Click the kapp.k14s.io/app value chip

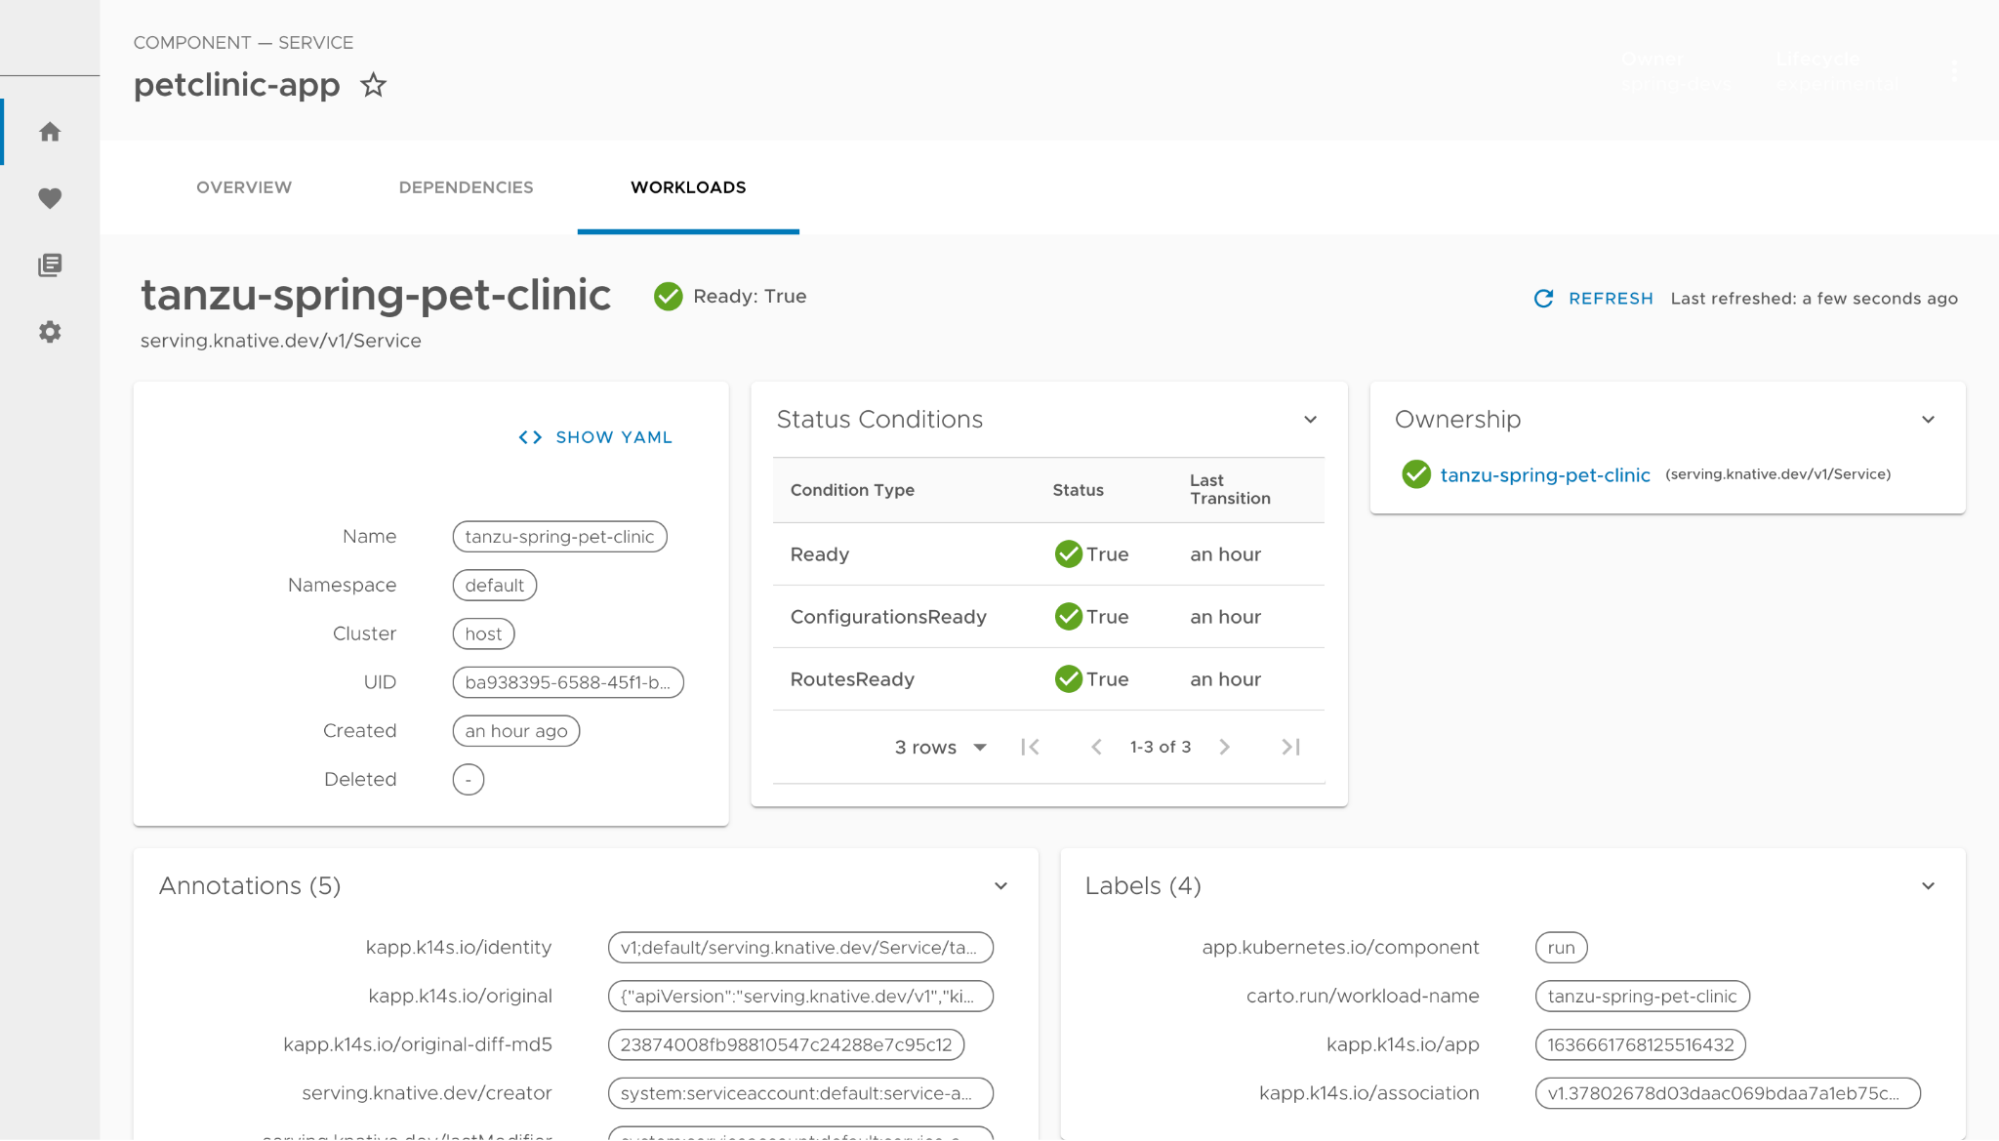1640,1044
